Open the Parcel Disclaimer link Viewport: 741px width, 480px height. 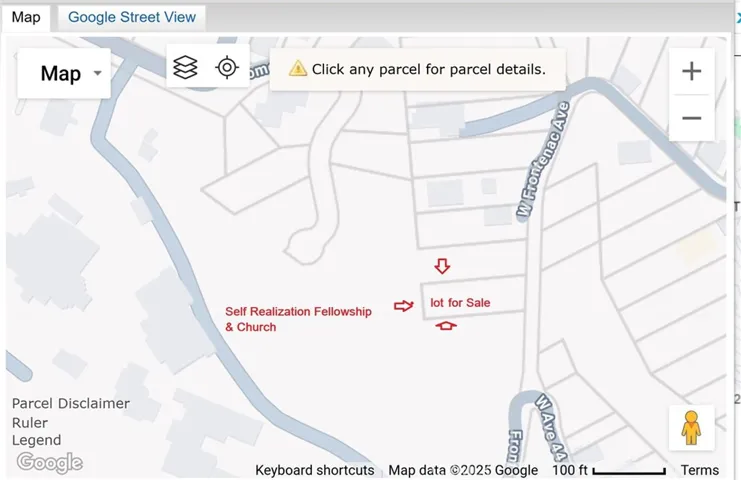(x=71, y=404)
